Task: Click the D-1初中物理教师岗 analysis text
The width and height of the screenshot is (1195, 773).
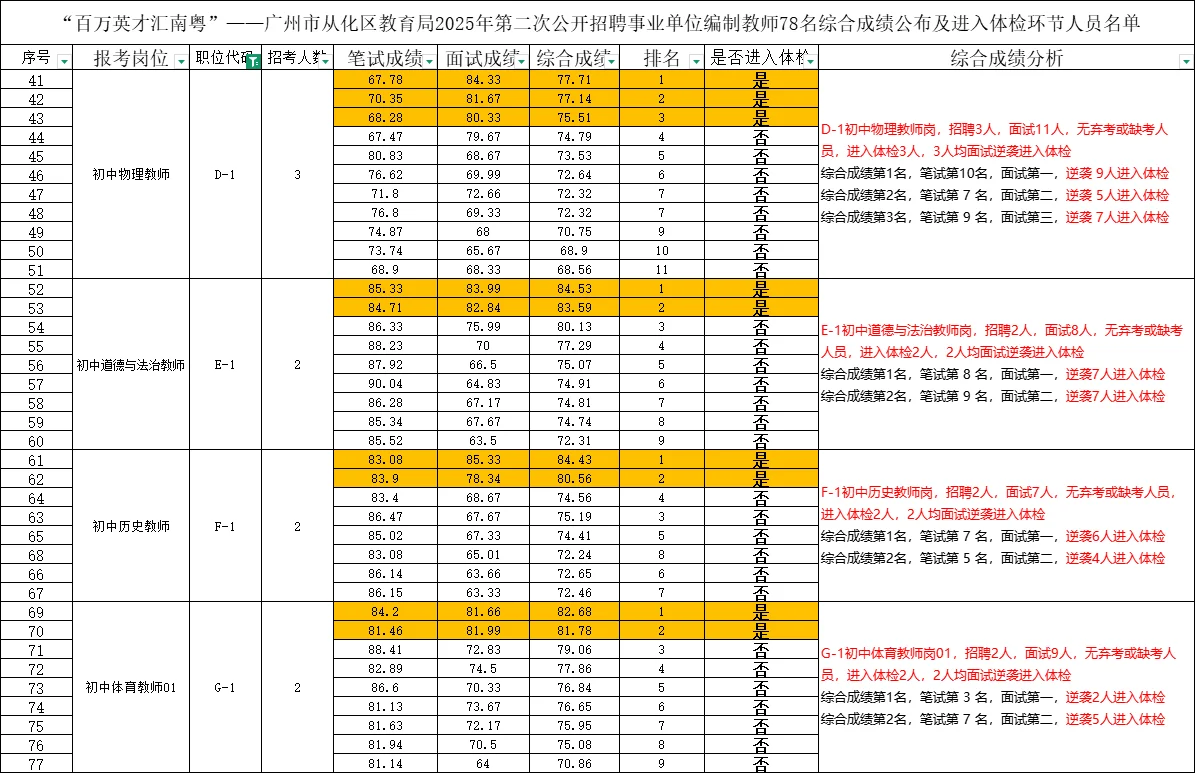Action: (x=994, y=140)
